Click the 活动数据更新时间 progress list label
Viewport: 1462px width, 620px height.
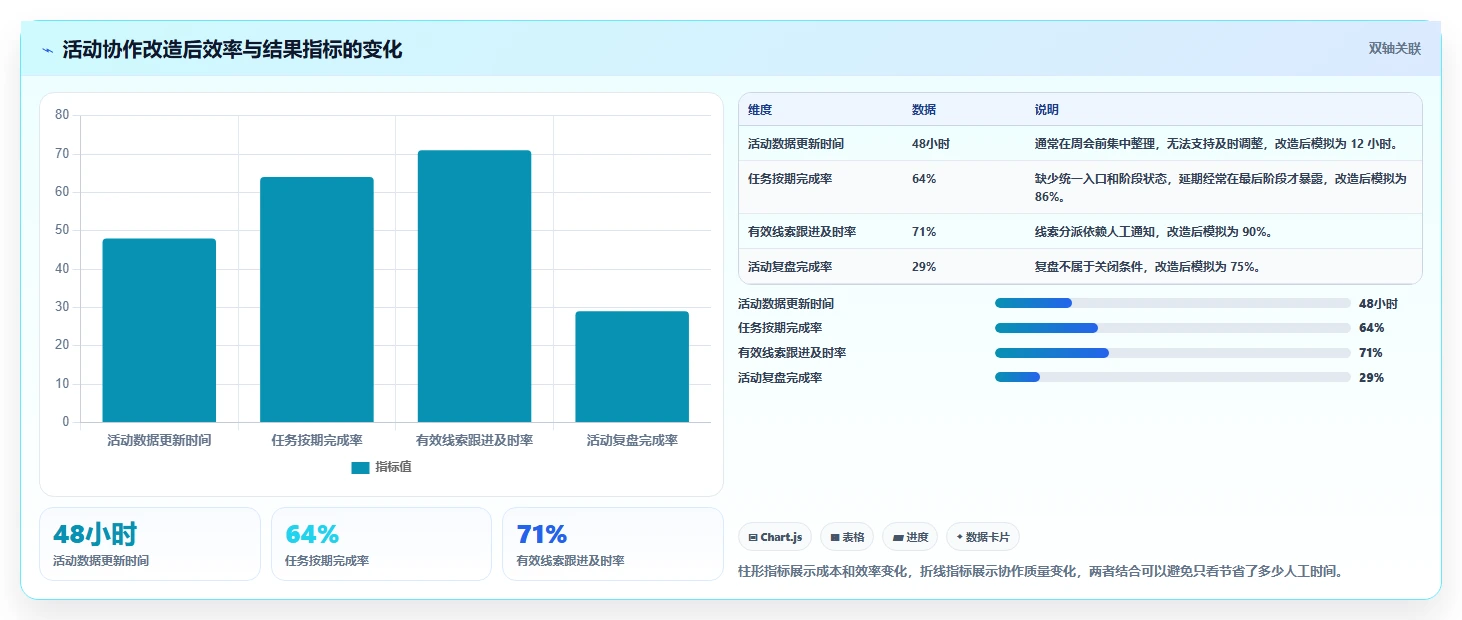(x=786, y=304)
